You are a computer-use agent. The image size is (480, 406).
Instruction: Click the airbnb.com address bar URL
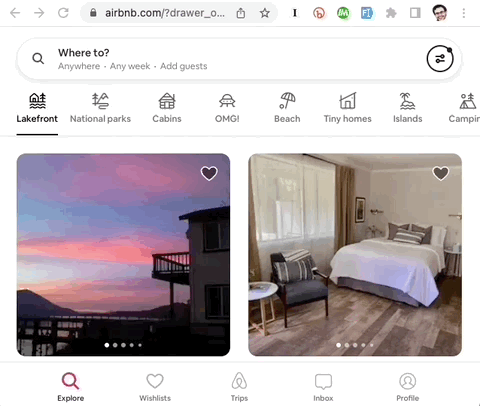pyautogui.click(x=165, y=13)
